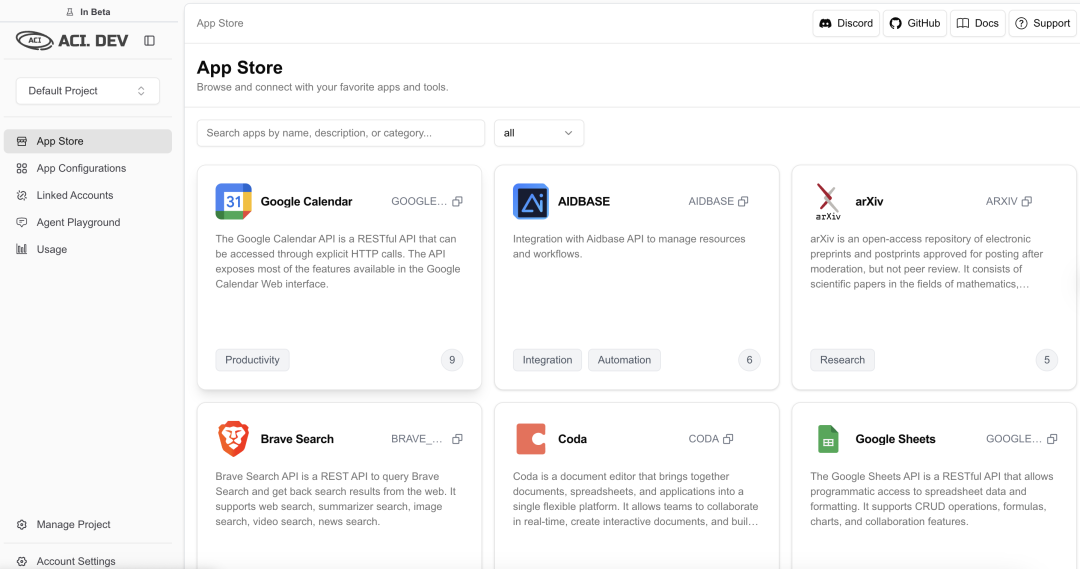Click the AIDBASE app icon
1080x569 pixels.
pos(531,201)
